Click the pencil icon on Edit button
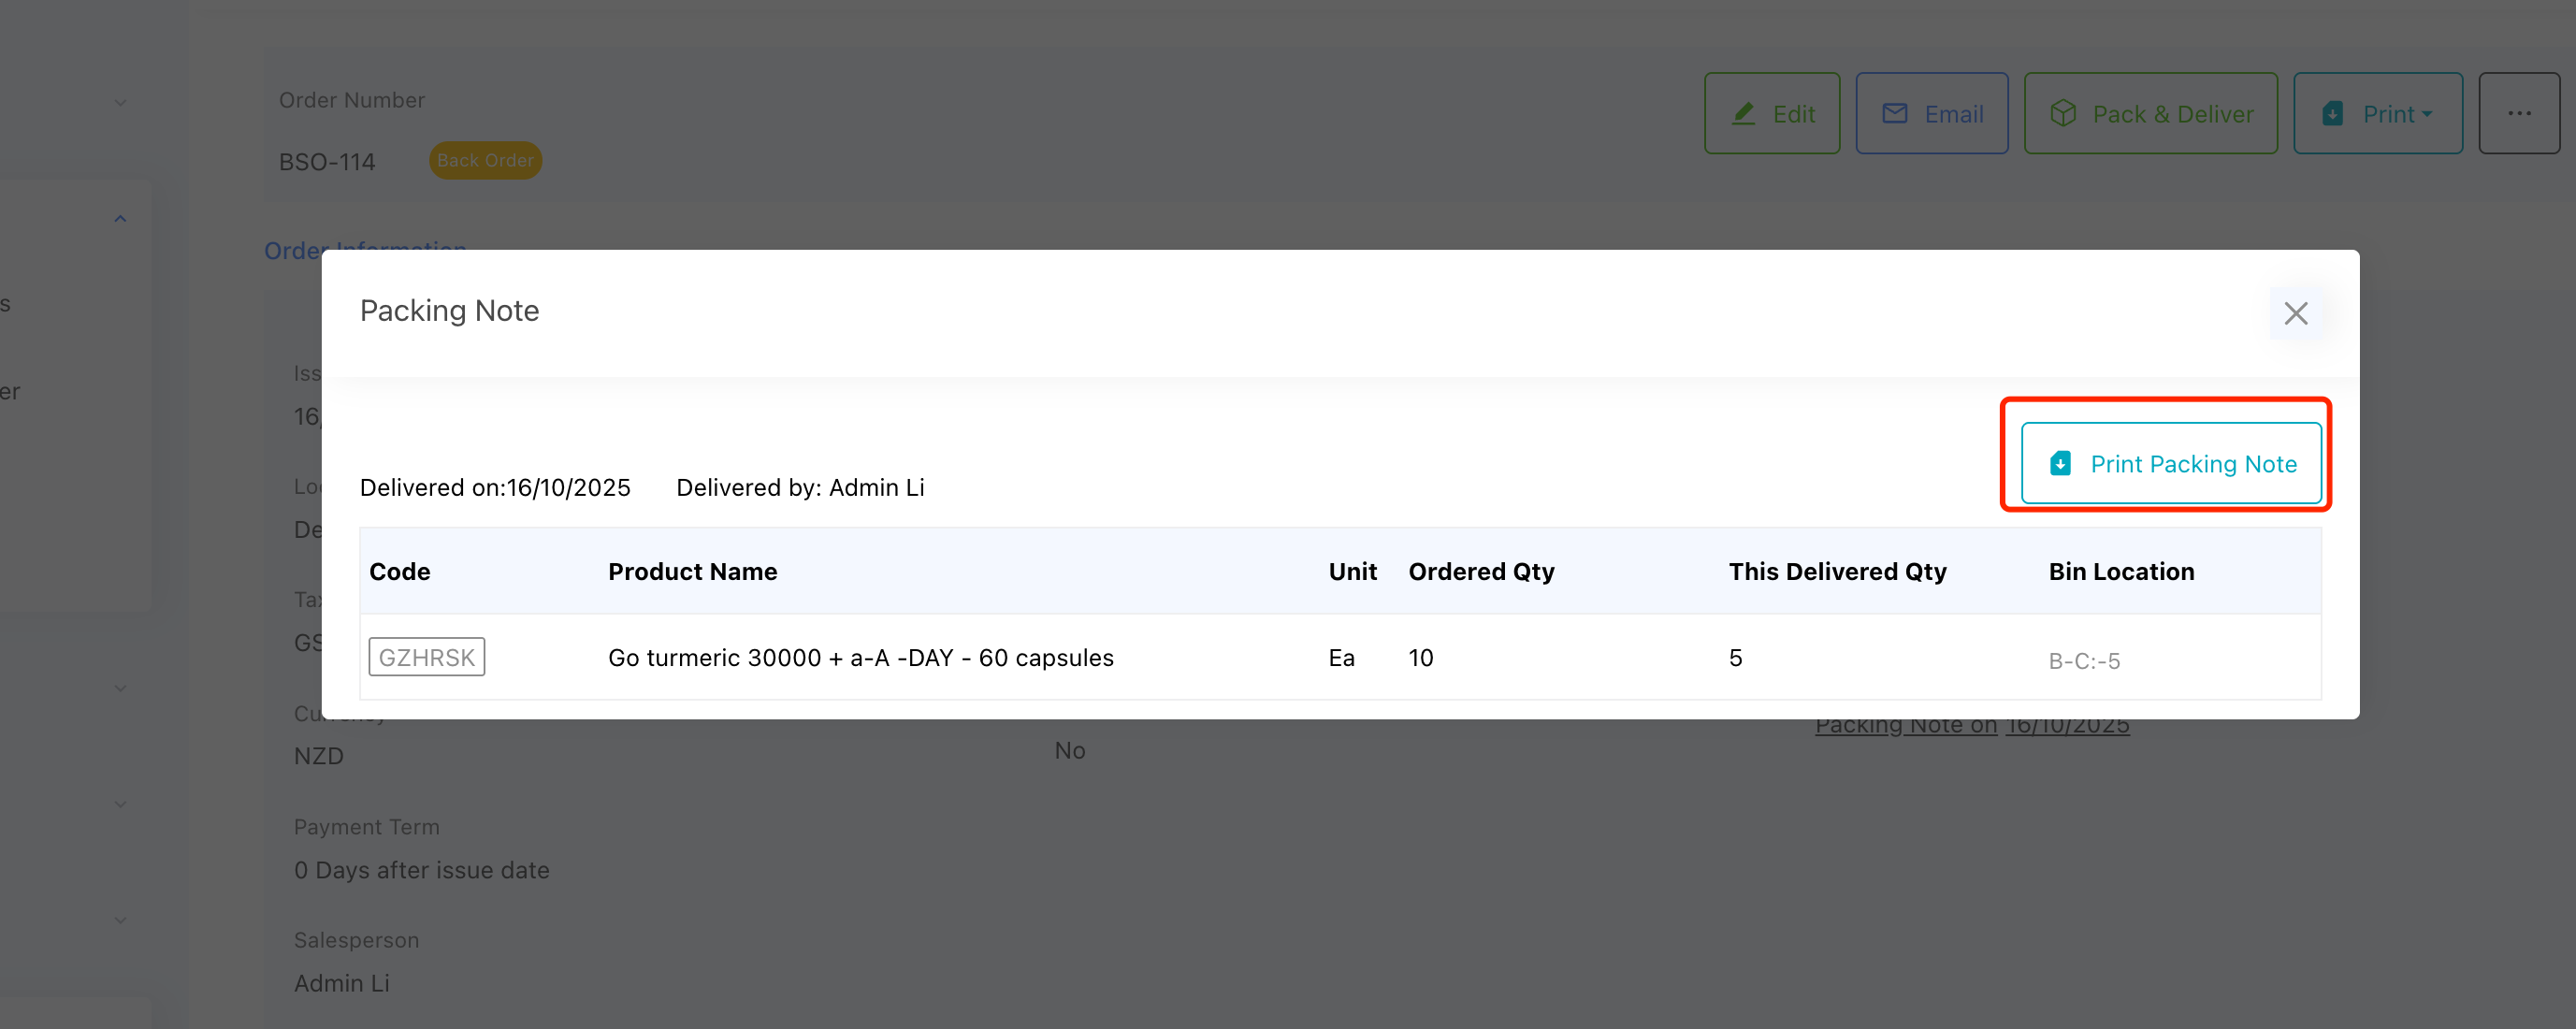The height and width of the screenshot is (1029, 2576). pyautogui.click(x=1743, y=114)
